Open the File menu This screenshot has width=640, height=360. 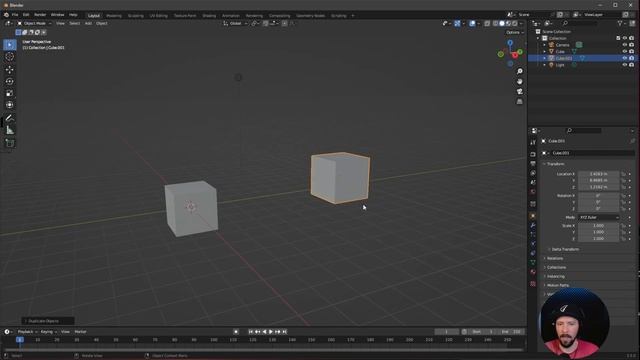point(15,15)
